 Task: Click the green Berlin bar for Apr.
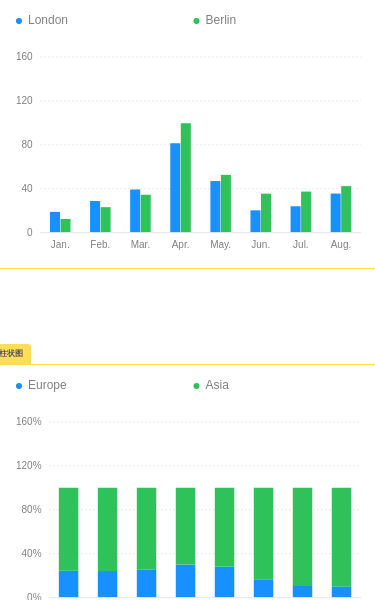coord(186,178)
